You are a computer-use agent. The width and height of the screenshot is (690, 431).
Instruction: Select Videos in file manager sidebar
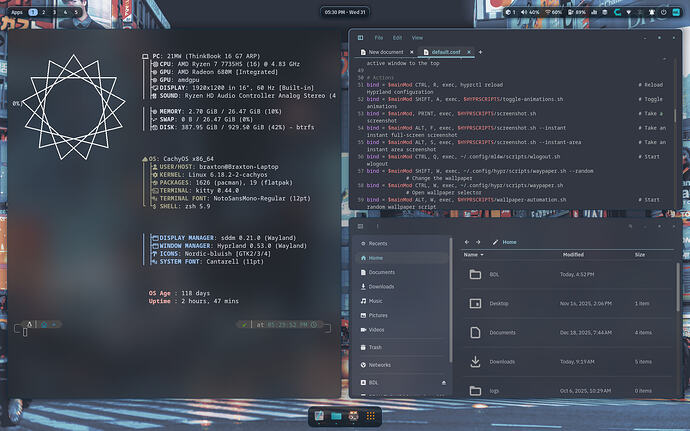[x=401, y=330]
